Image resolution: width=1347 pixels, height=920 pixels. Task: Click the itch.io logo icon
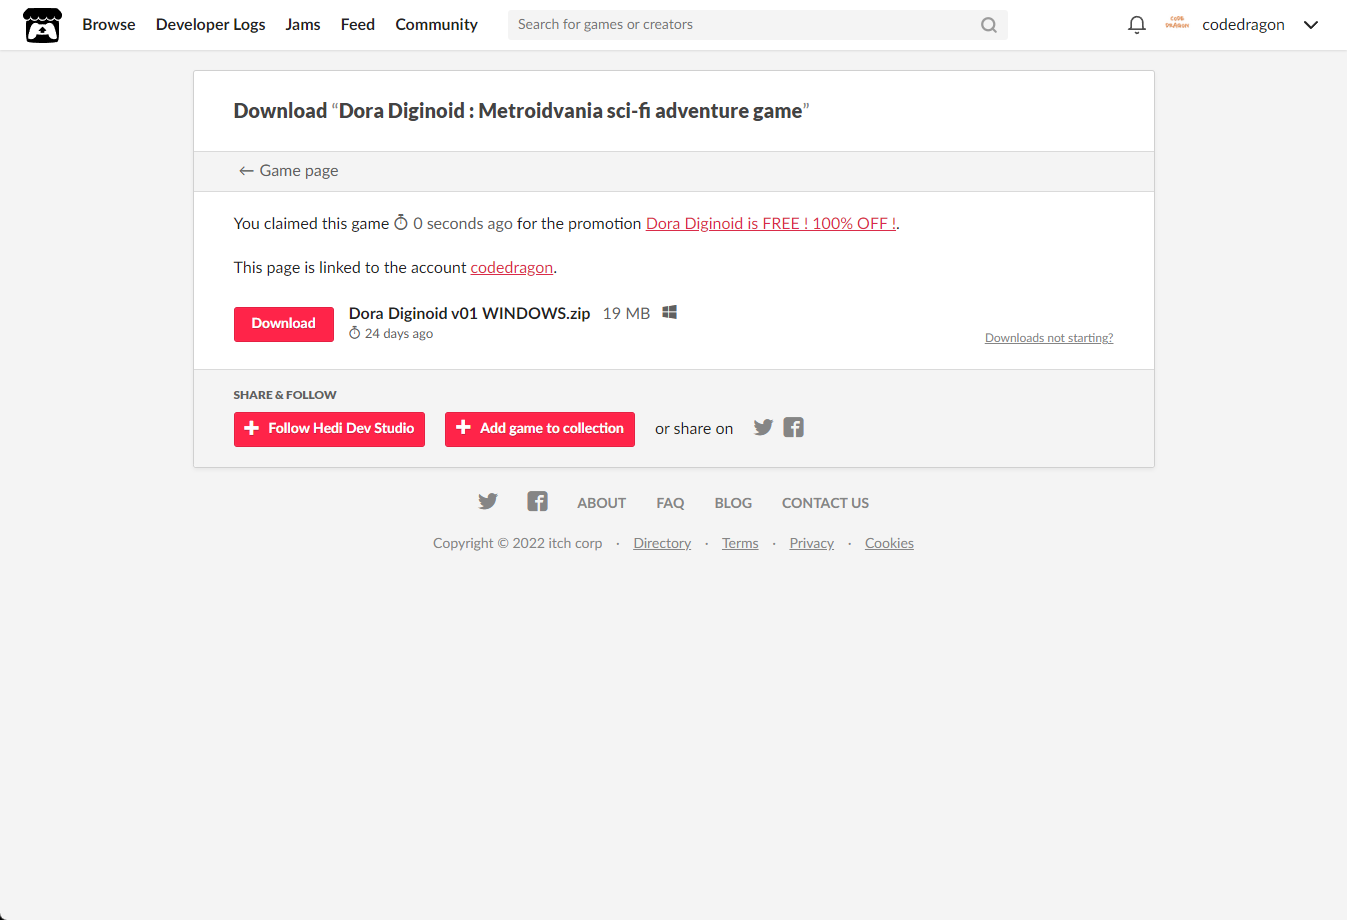point(42,25)
